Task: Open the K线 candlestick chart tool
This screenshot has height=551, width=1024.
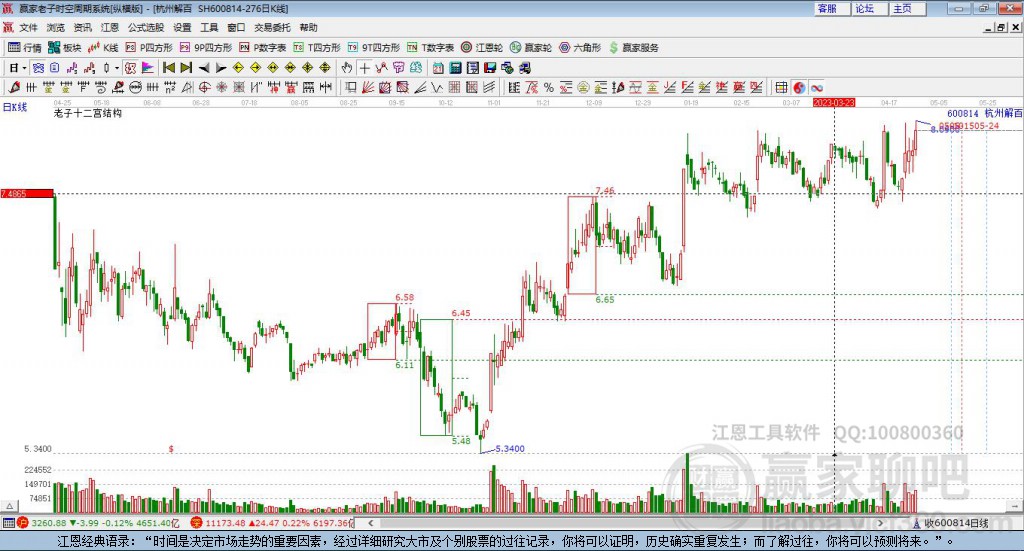Action: [104, 47]
